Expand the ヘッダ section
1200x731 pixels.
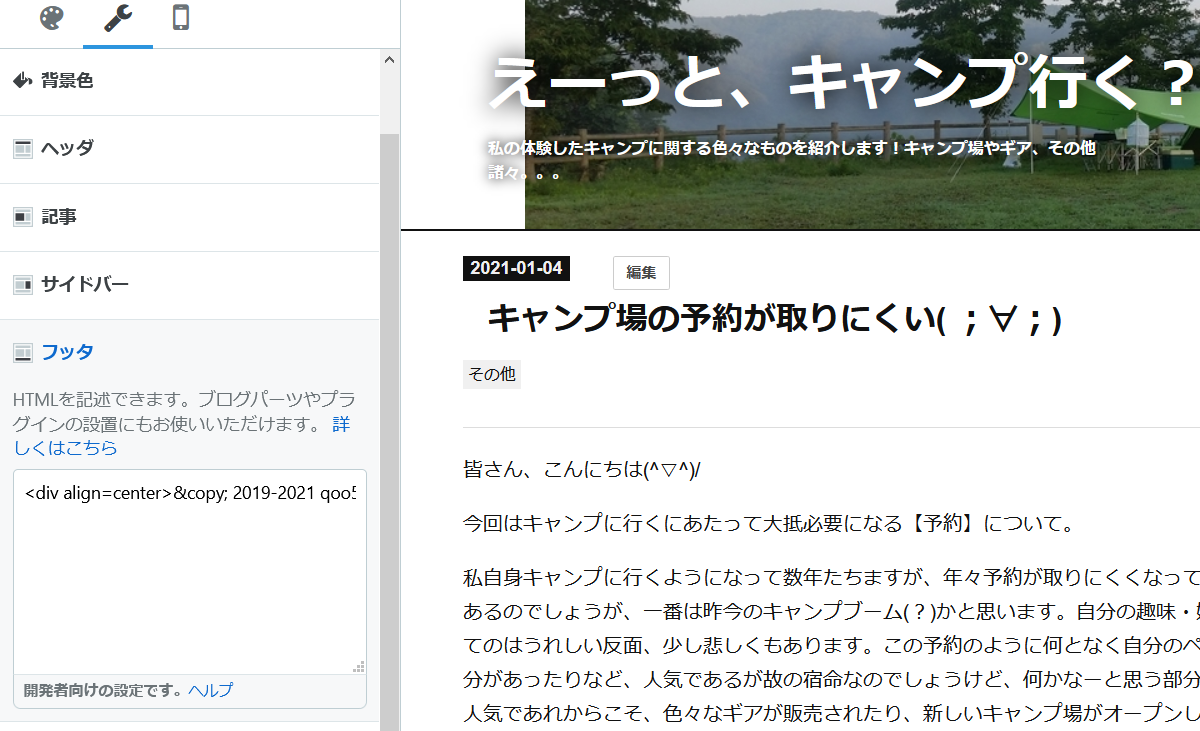[190, 149]
